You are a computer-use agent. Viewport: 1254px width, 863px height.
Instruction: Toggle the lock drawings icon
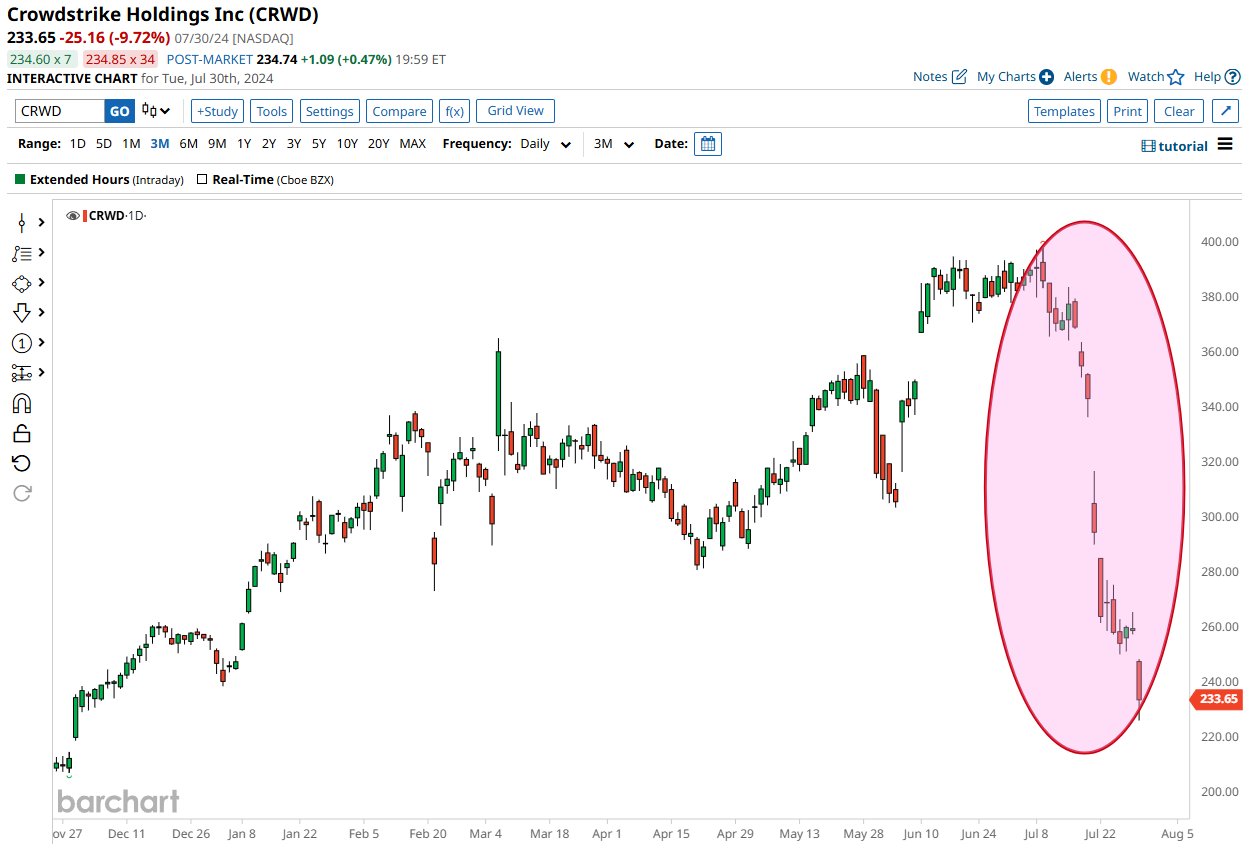[x=22, y=433]
